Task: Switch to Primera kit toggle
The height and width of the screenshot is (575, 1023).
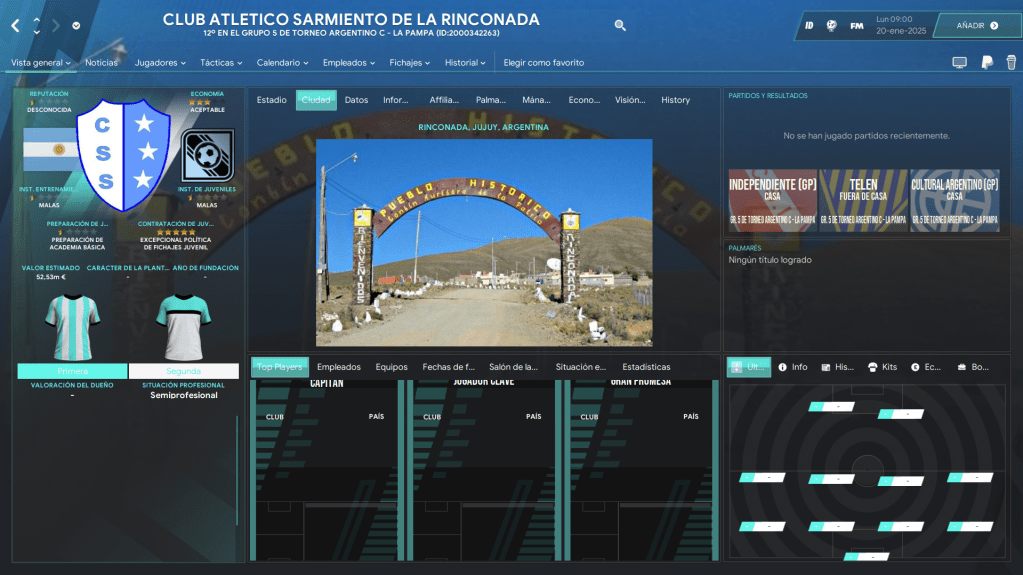Action: (72, 371)
